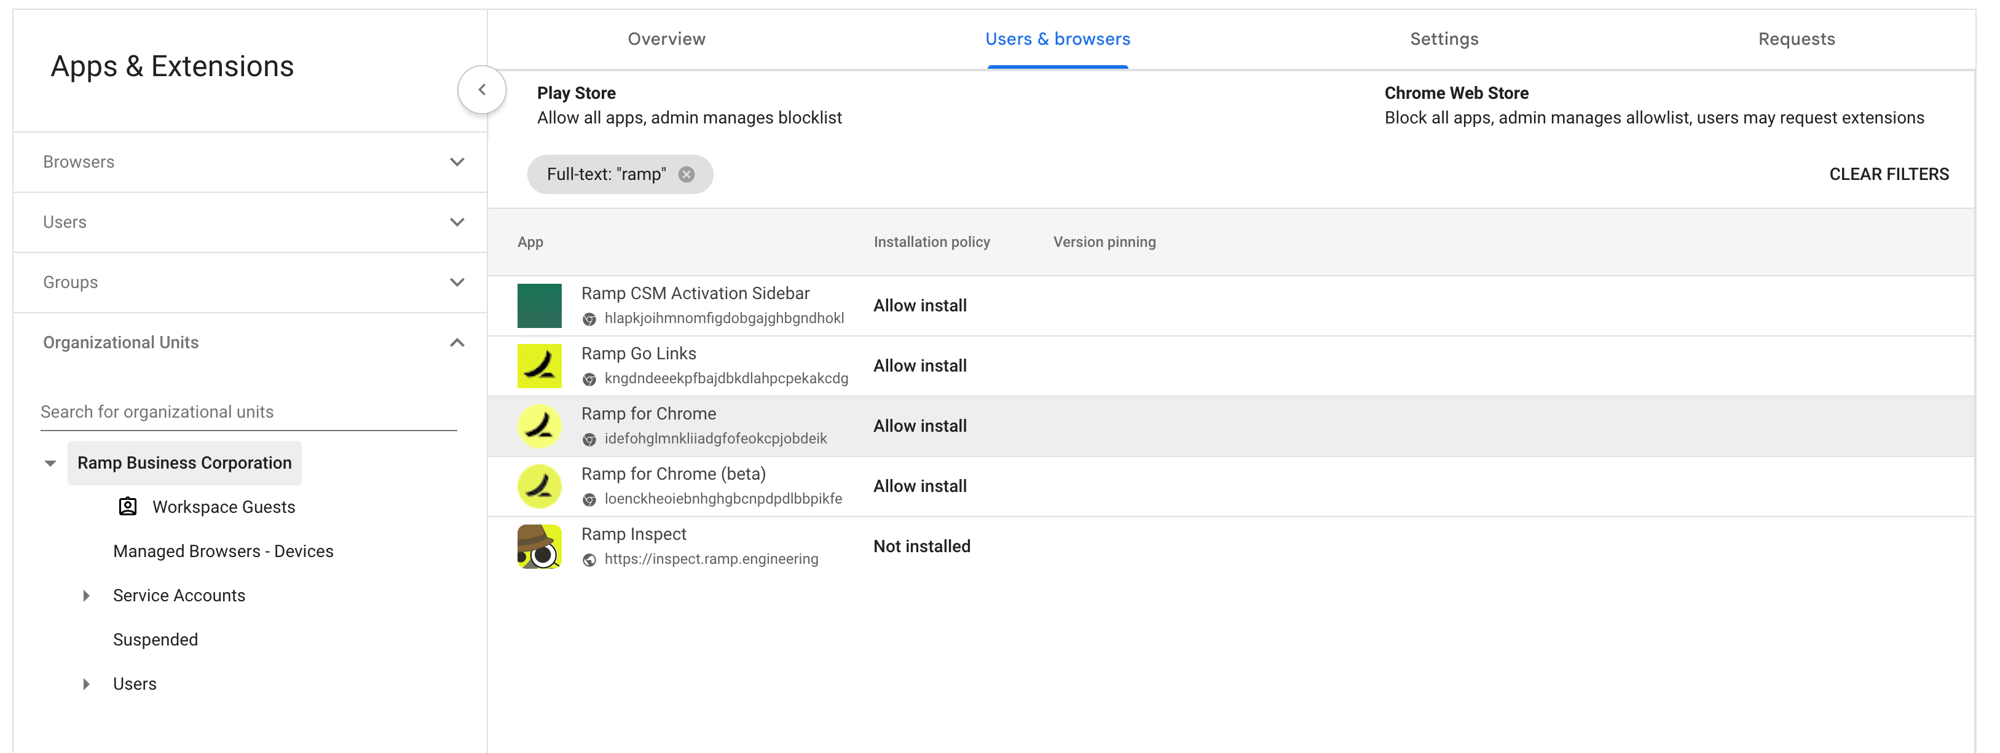The image size is (2000, 753).
Task: Click extension ID idefohglmnkliiadgfofeokcpjobdeik
Action: [x=716, y=438]
